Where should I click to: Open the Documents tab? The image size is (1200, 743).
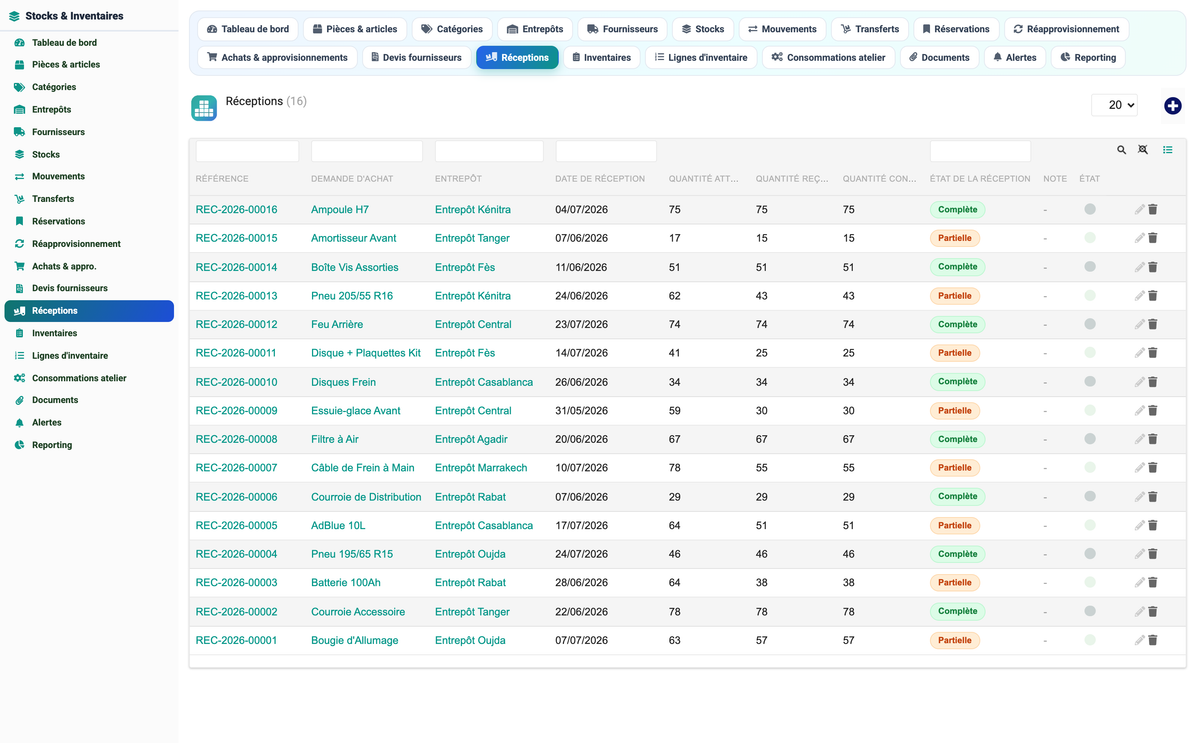(x=939, y=58)
